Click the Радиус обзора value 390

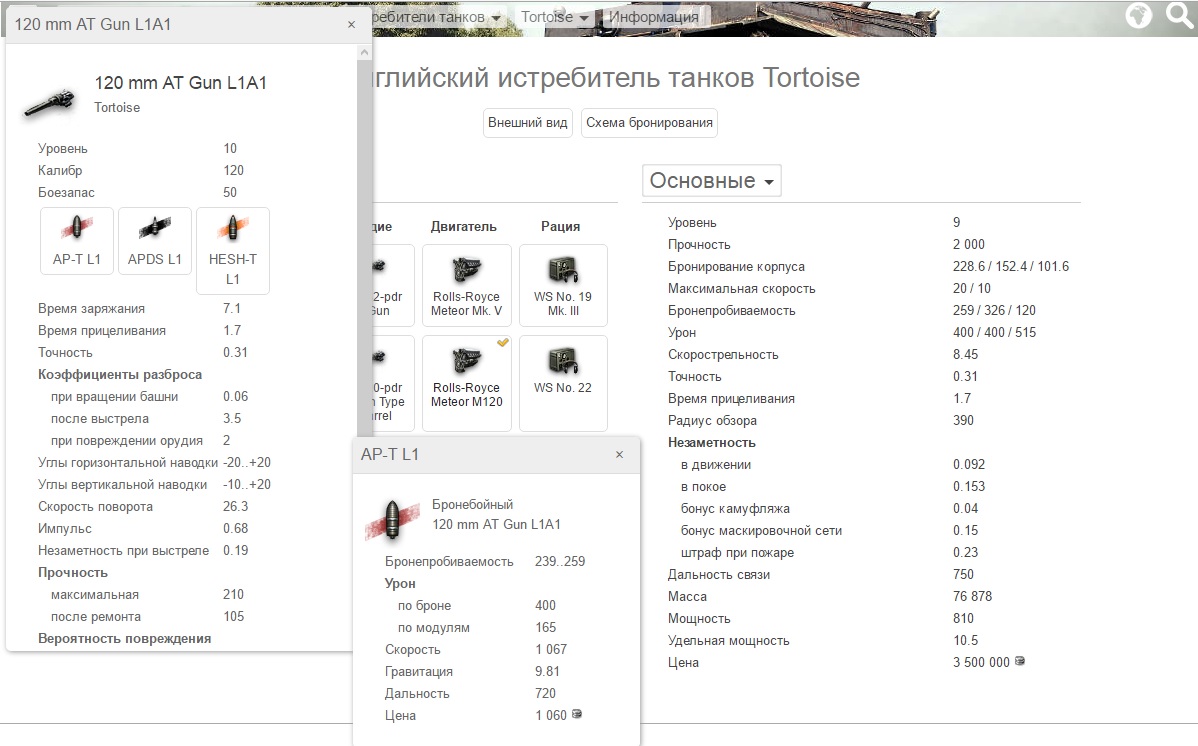[963, 420]
